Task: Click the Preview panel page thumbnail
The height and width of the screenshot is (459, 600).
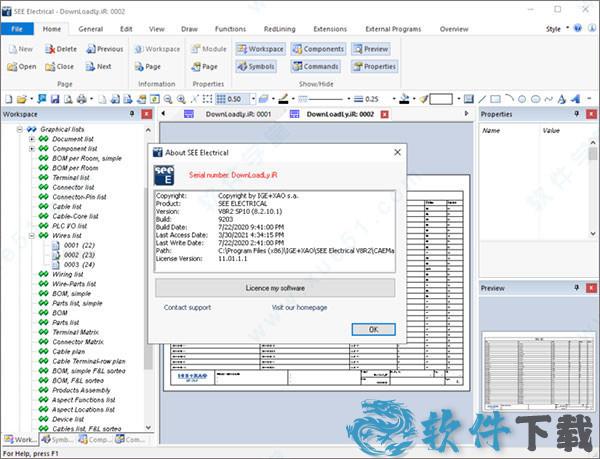Action: (x=538, y=371)
